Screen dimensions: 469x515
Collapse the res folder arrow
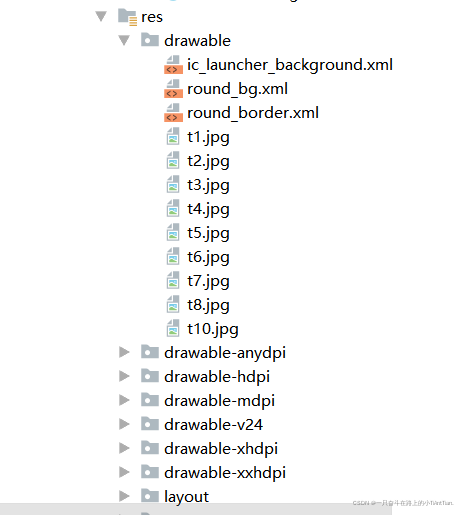coord(101,16)
